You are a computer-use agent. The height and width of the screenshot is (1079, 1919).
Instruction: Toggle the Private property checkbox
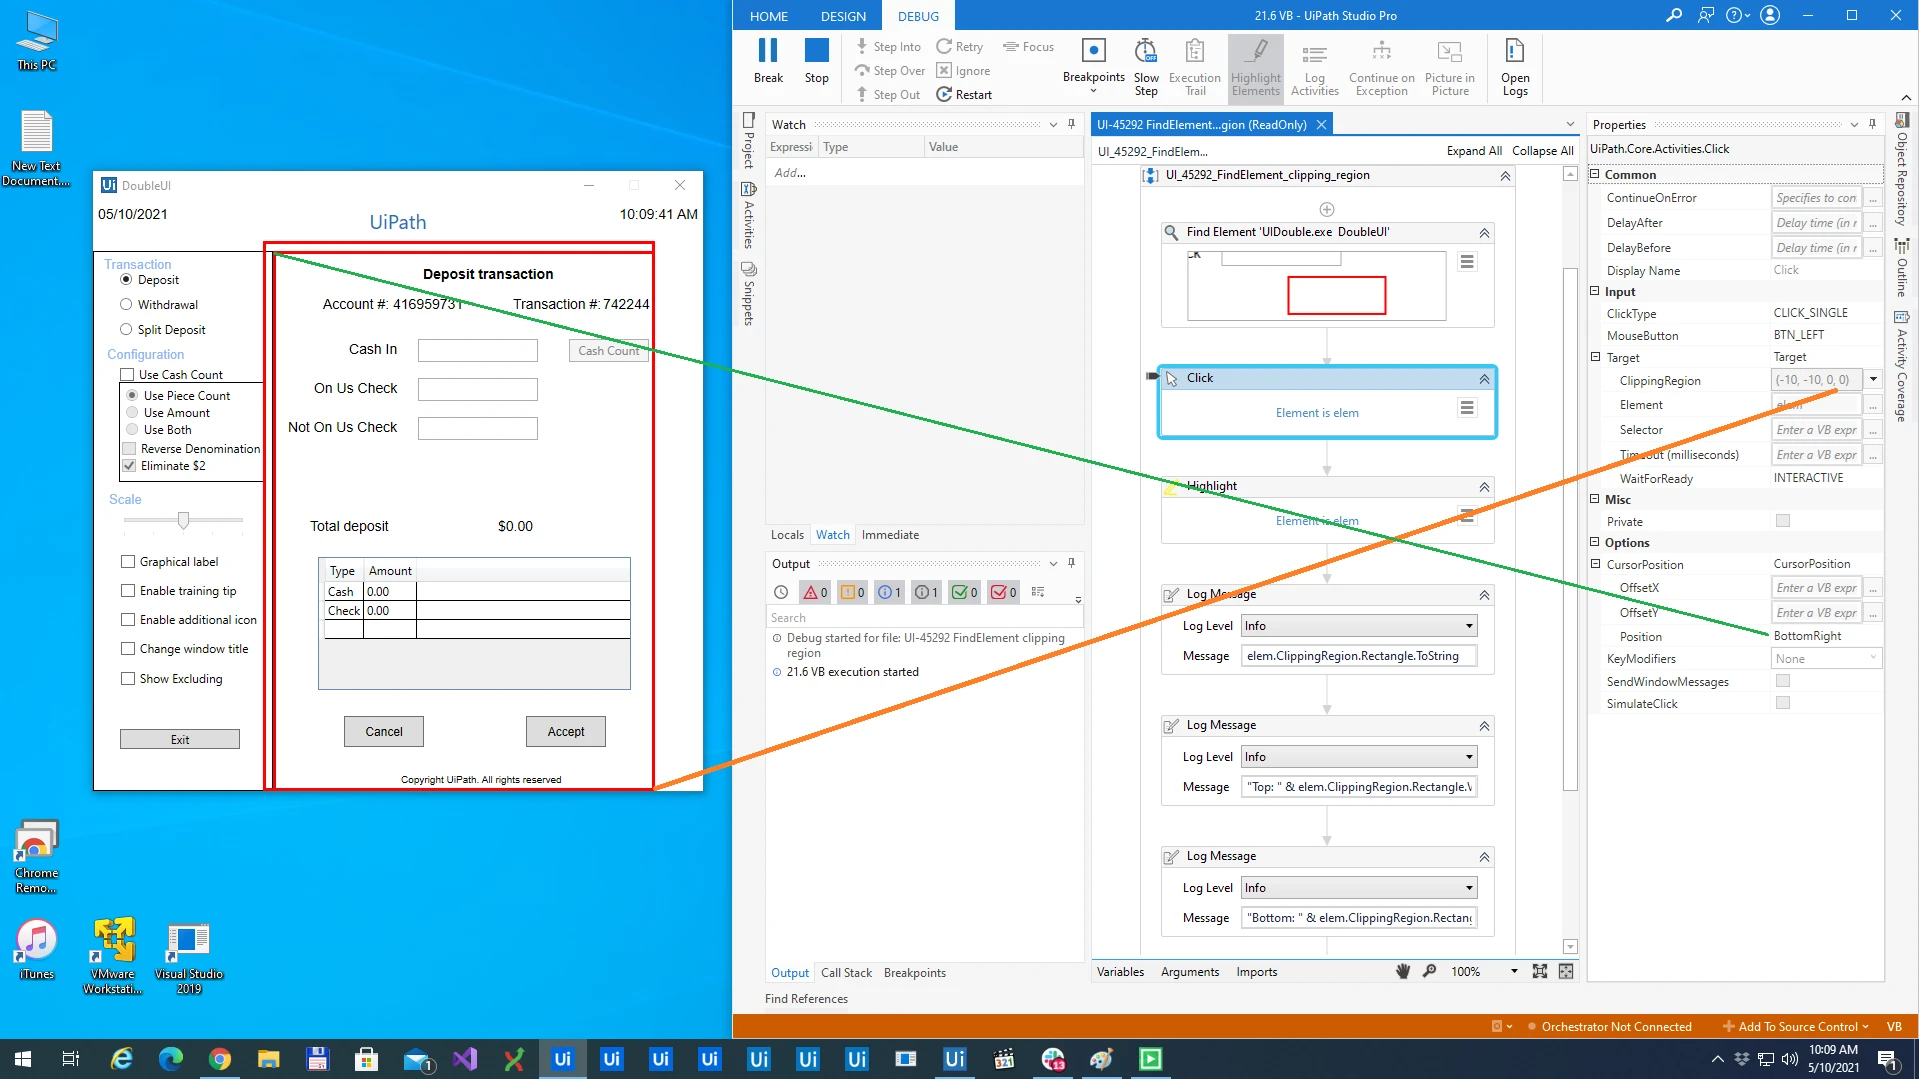coord(1783,521)
